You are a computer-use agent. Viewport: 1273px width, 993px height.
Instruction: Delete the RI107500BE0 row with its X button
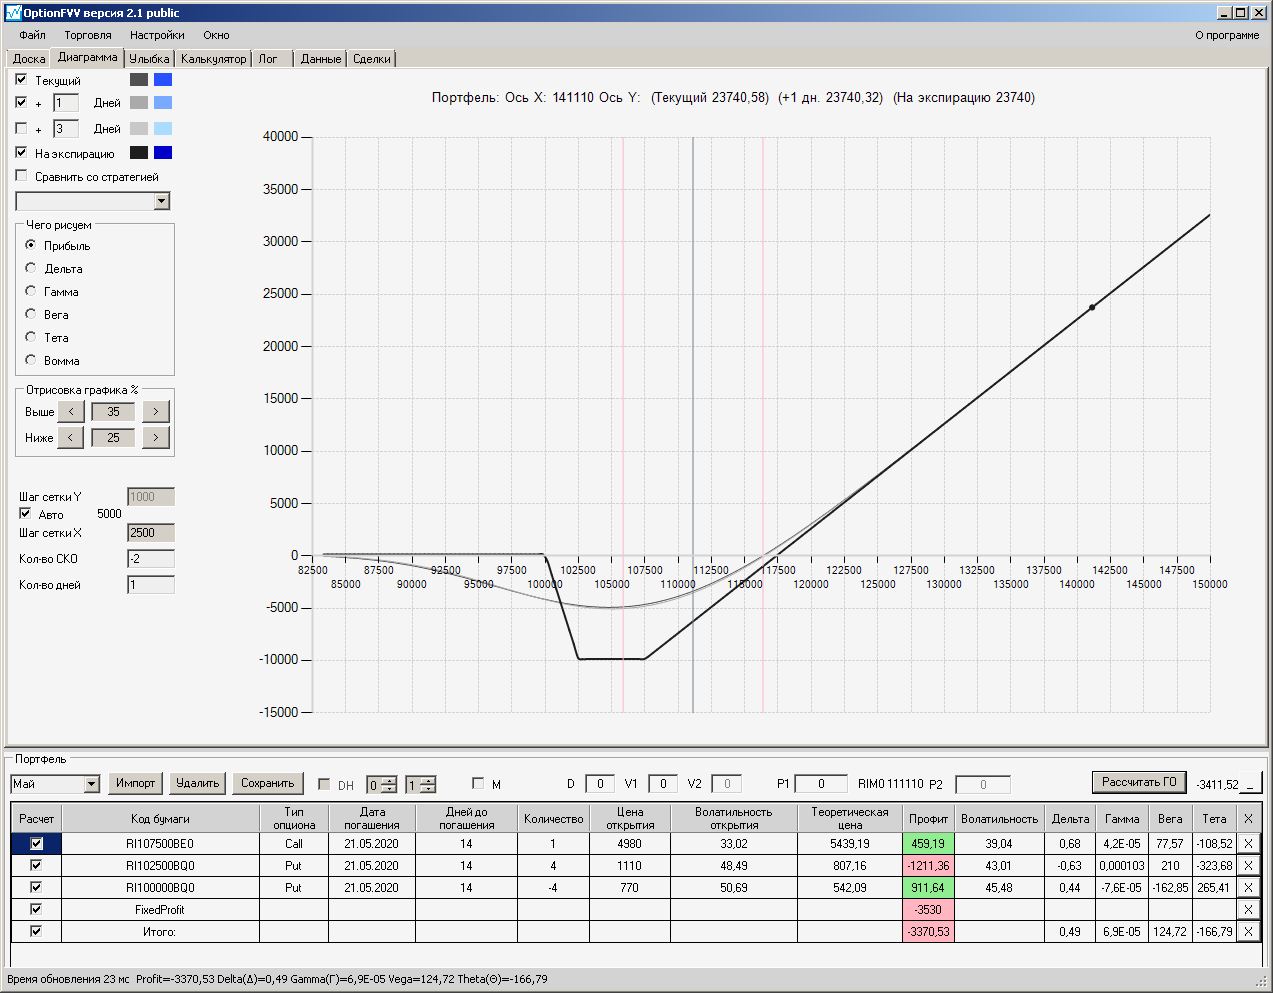pos(1248,844)
